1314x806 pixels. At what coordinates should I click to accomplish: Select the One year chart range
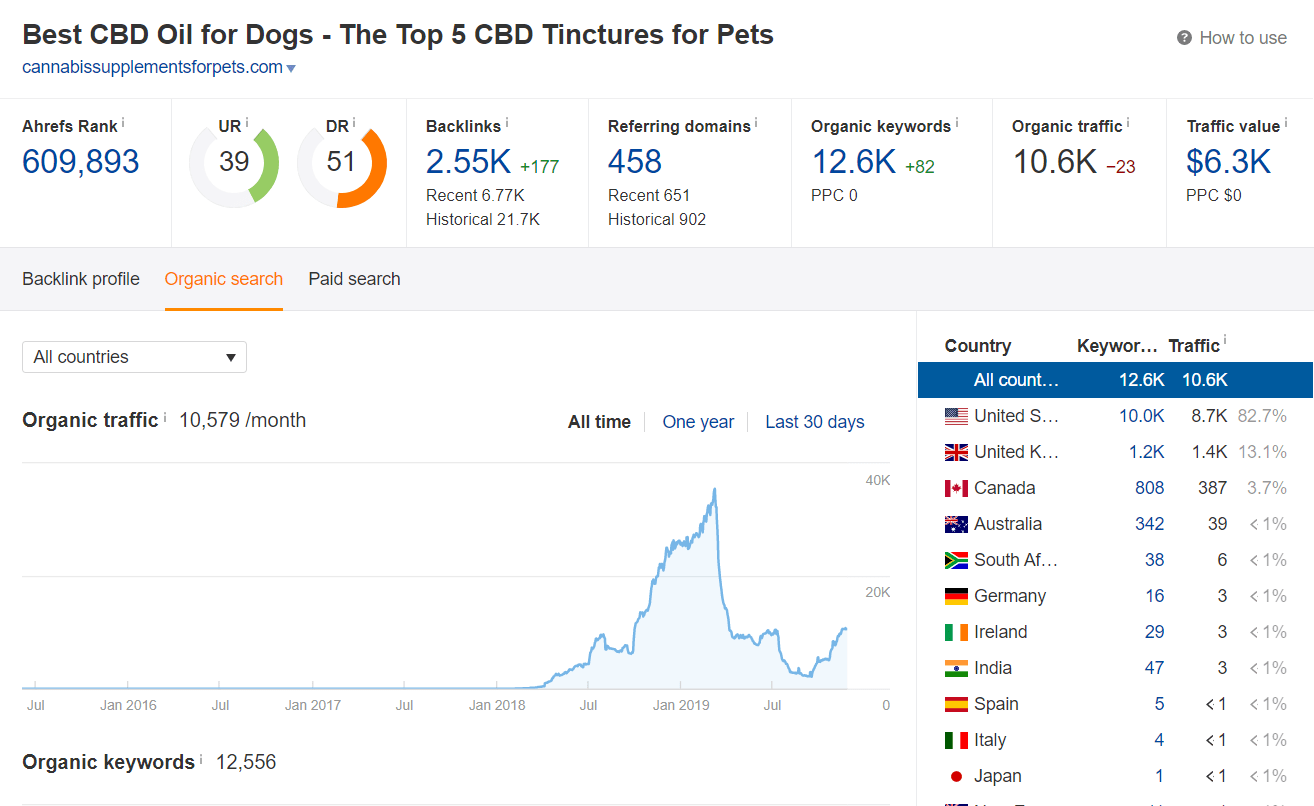pos(698,422)
